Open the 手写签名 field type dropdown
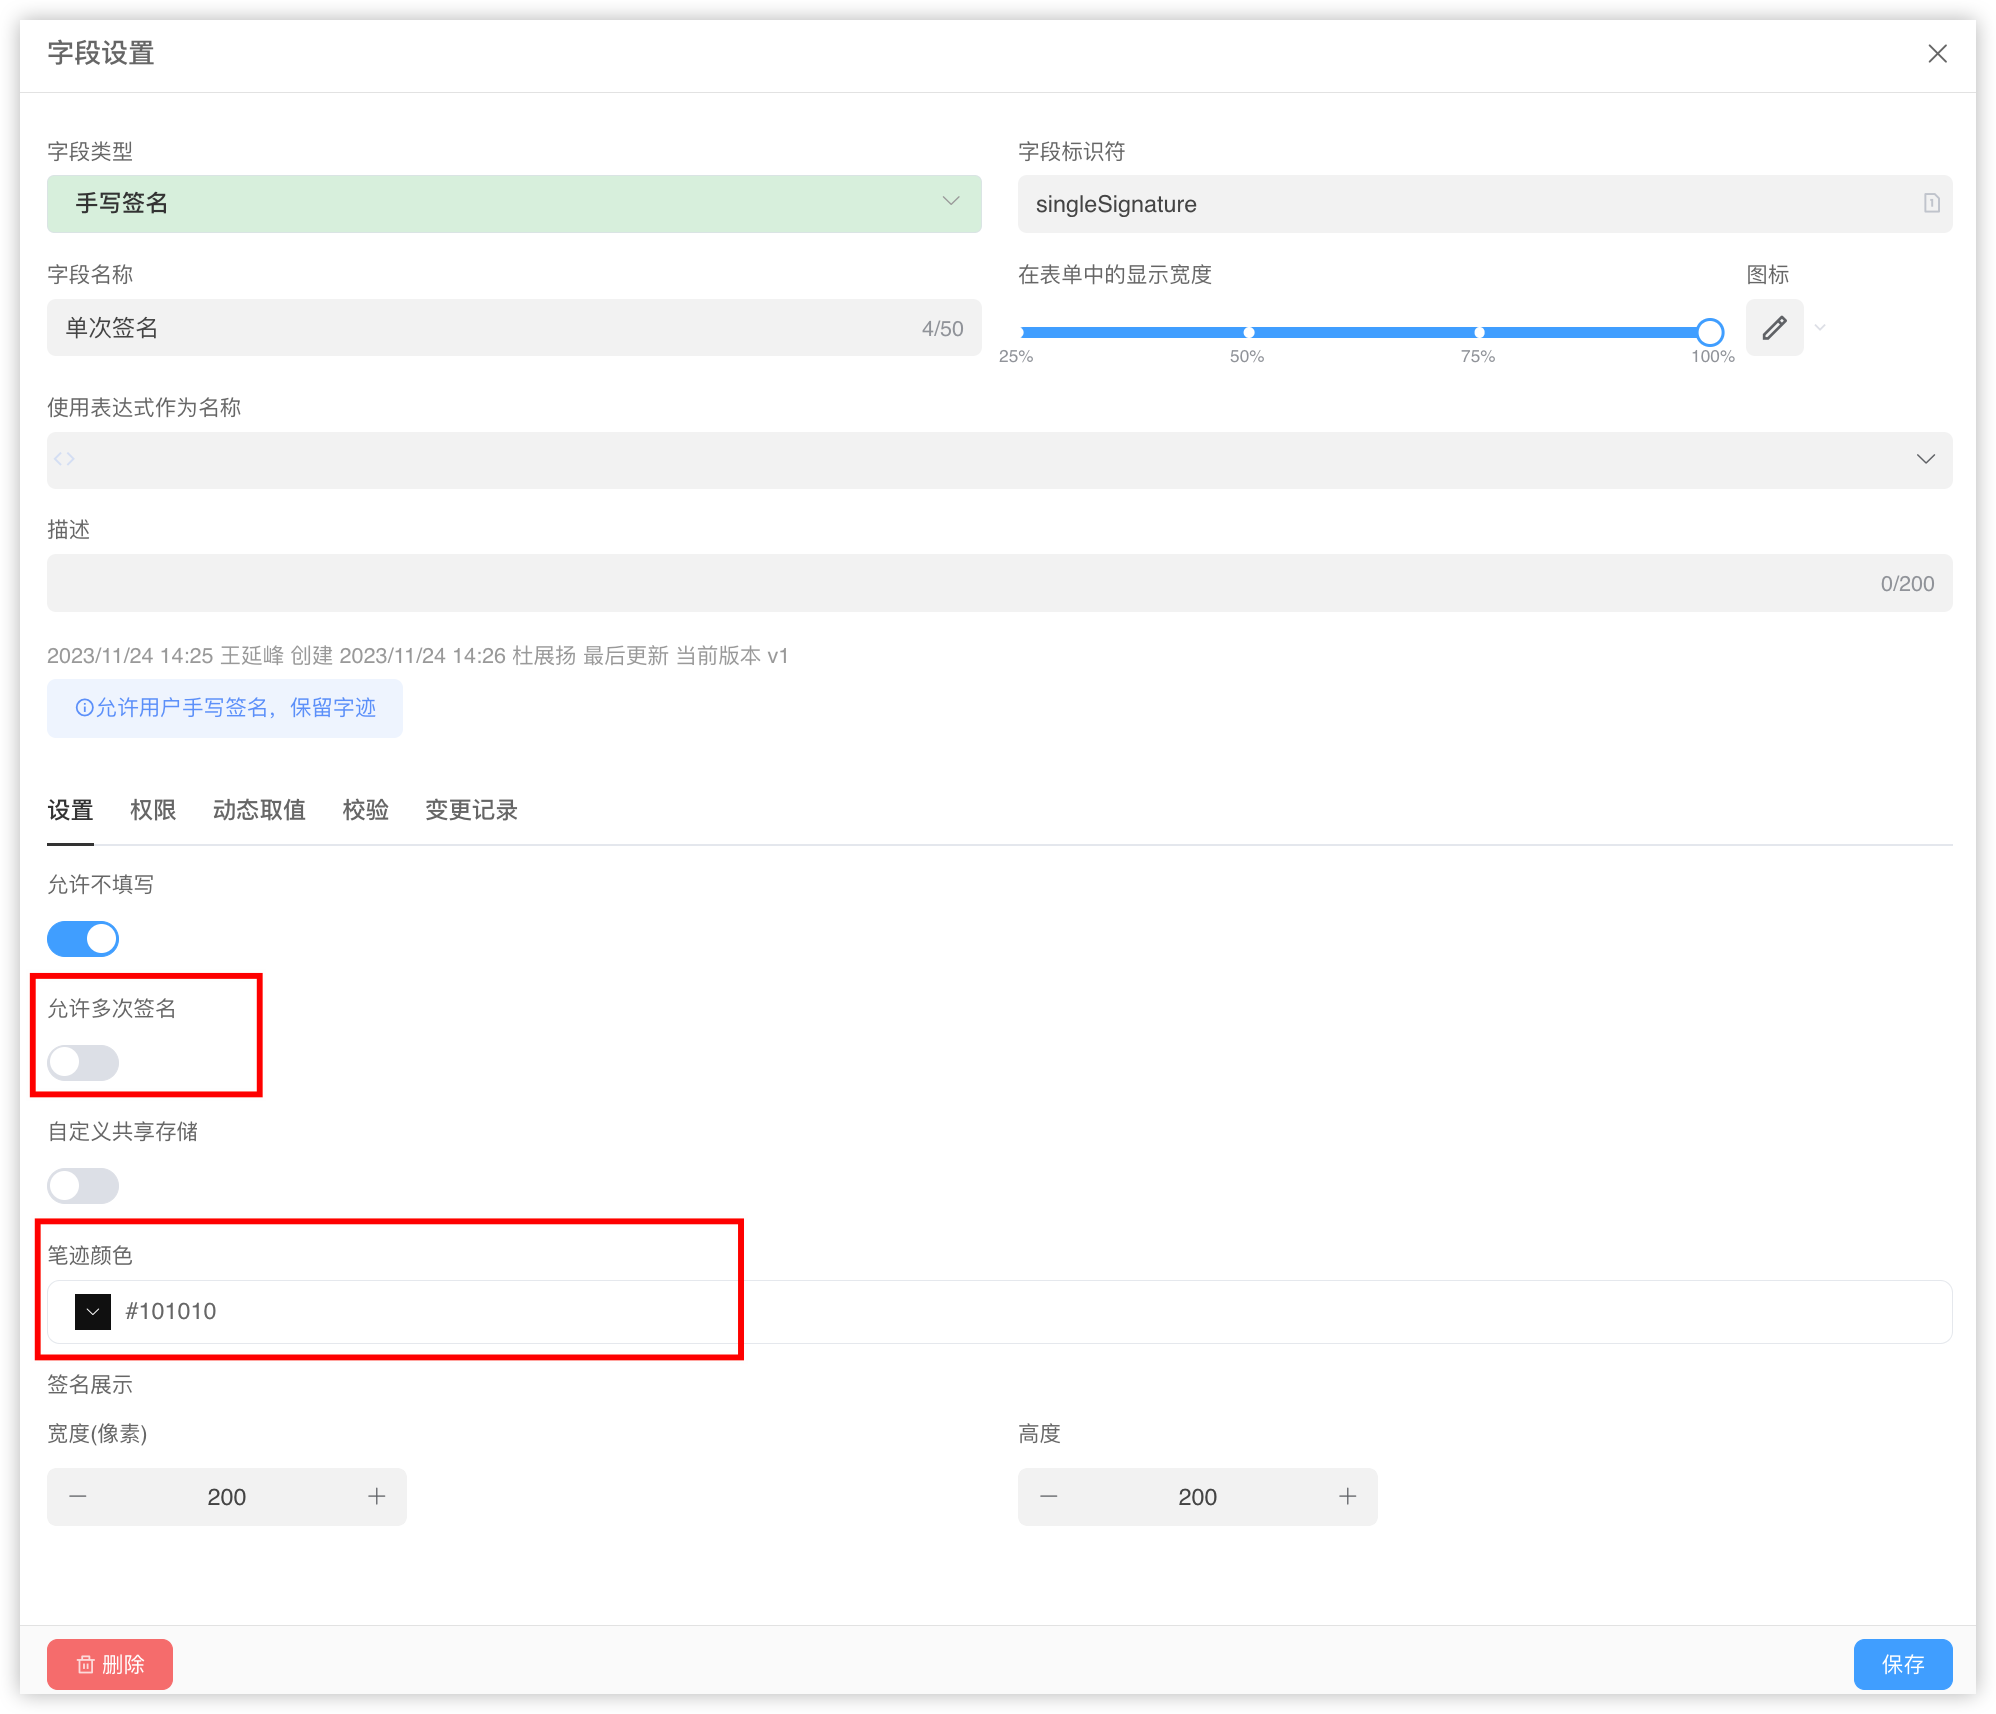 pyautogui.click(x=513, y=204)
